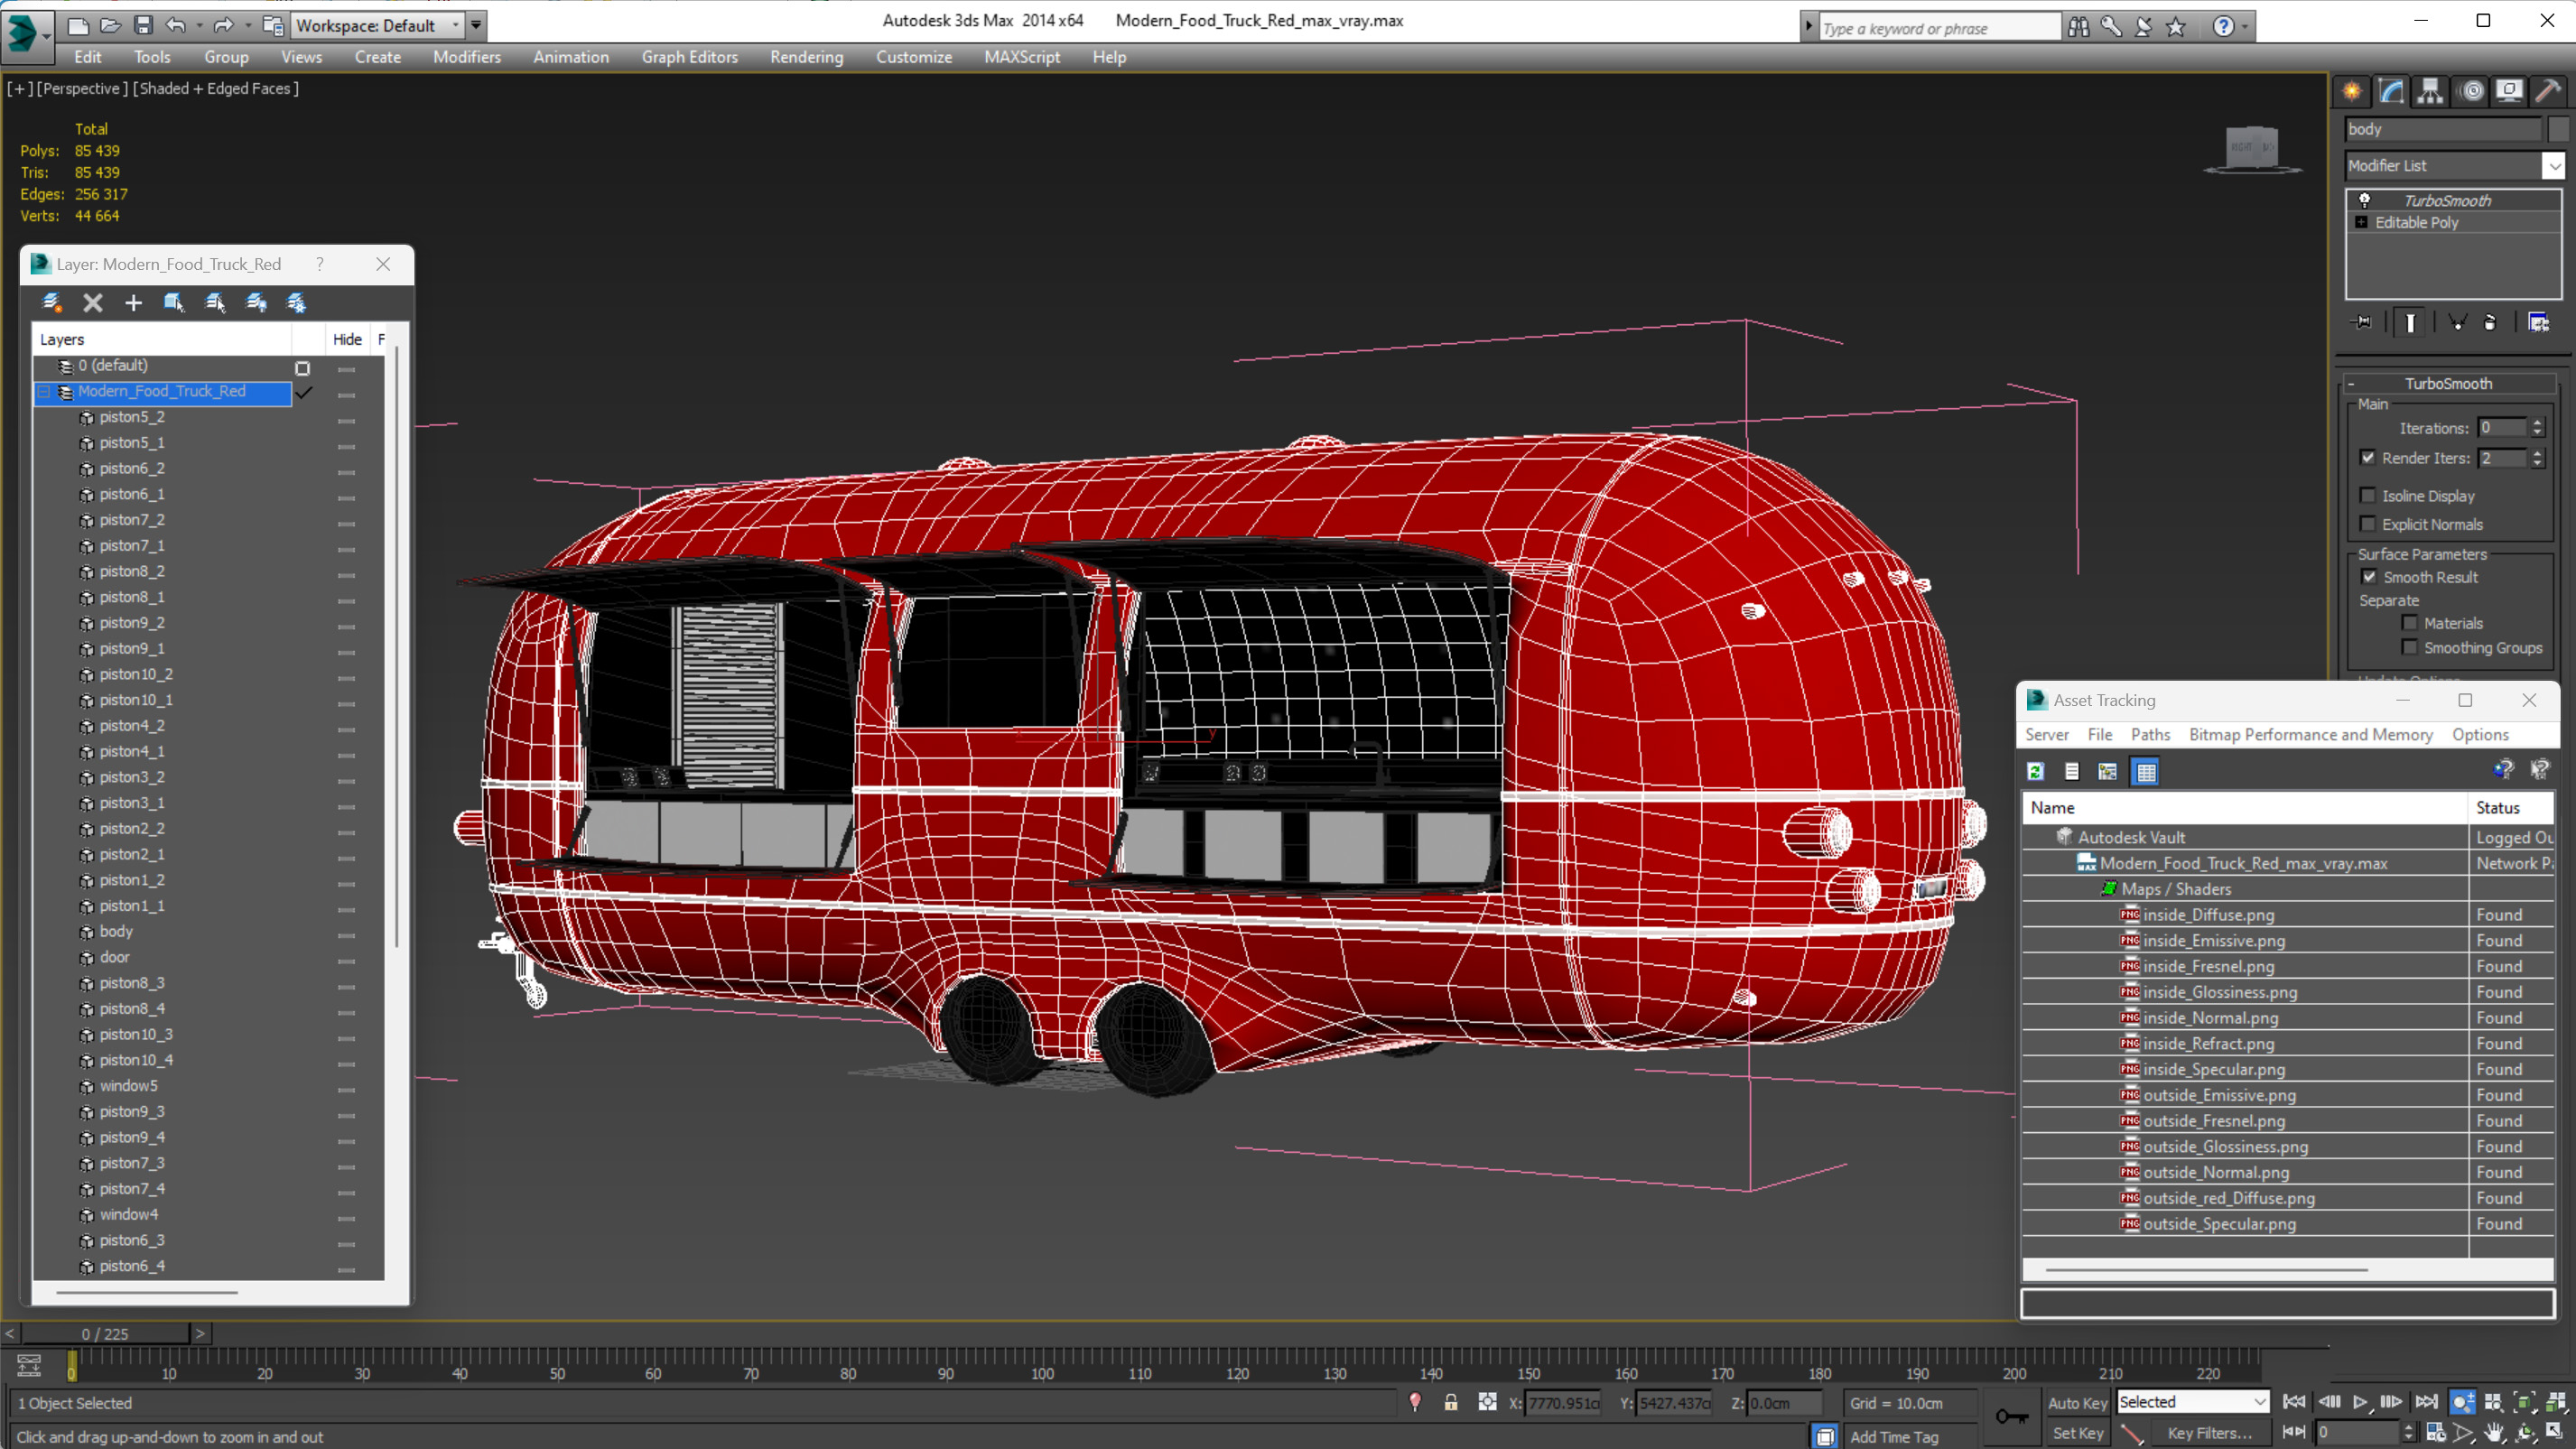Open Bitmap Performance and Memory menu
2576x1449 pixels.
pyautogui.click(x=2310, y=734)
